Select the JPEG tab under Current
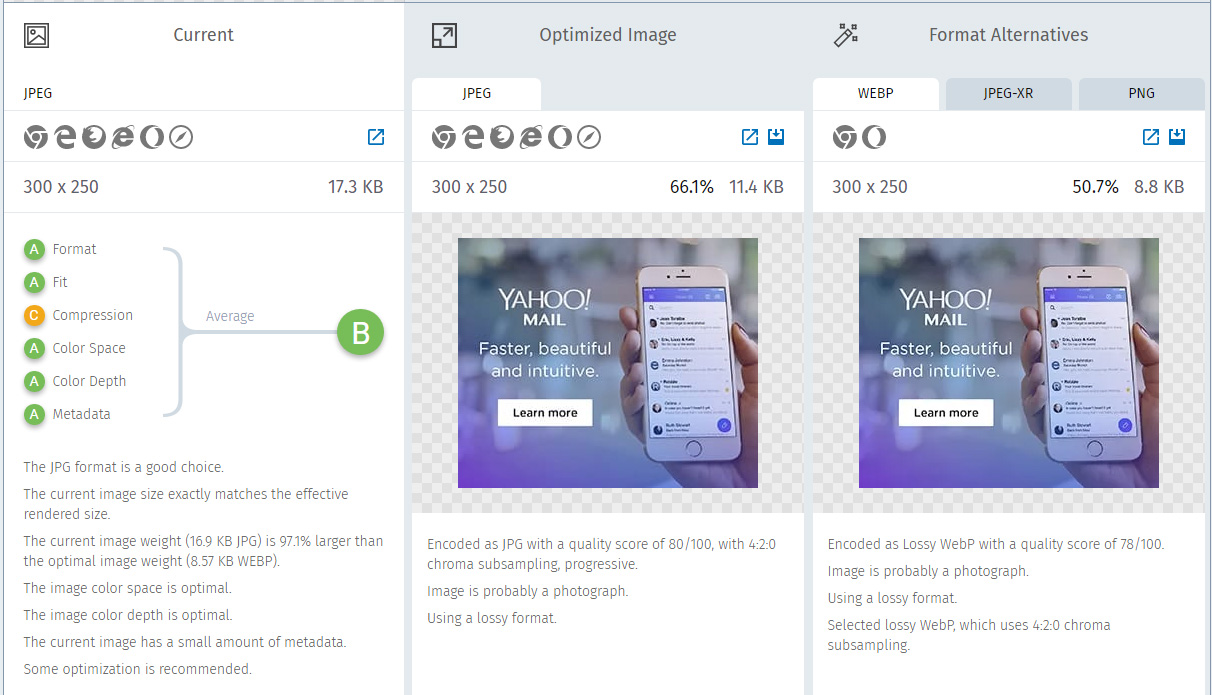 click(x=38, y=93)
